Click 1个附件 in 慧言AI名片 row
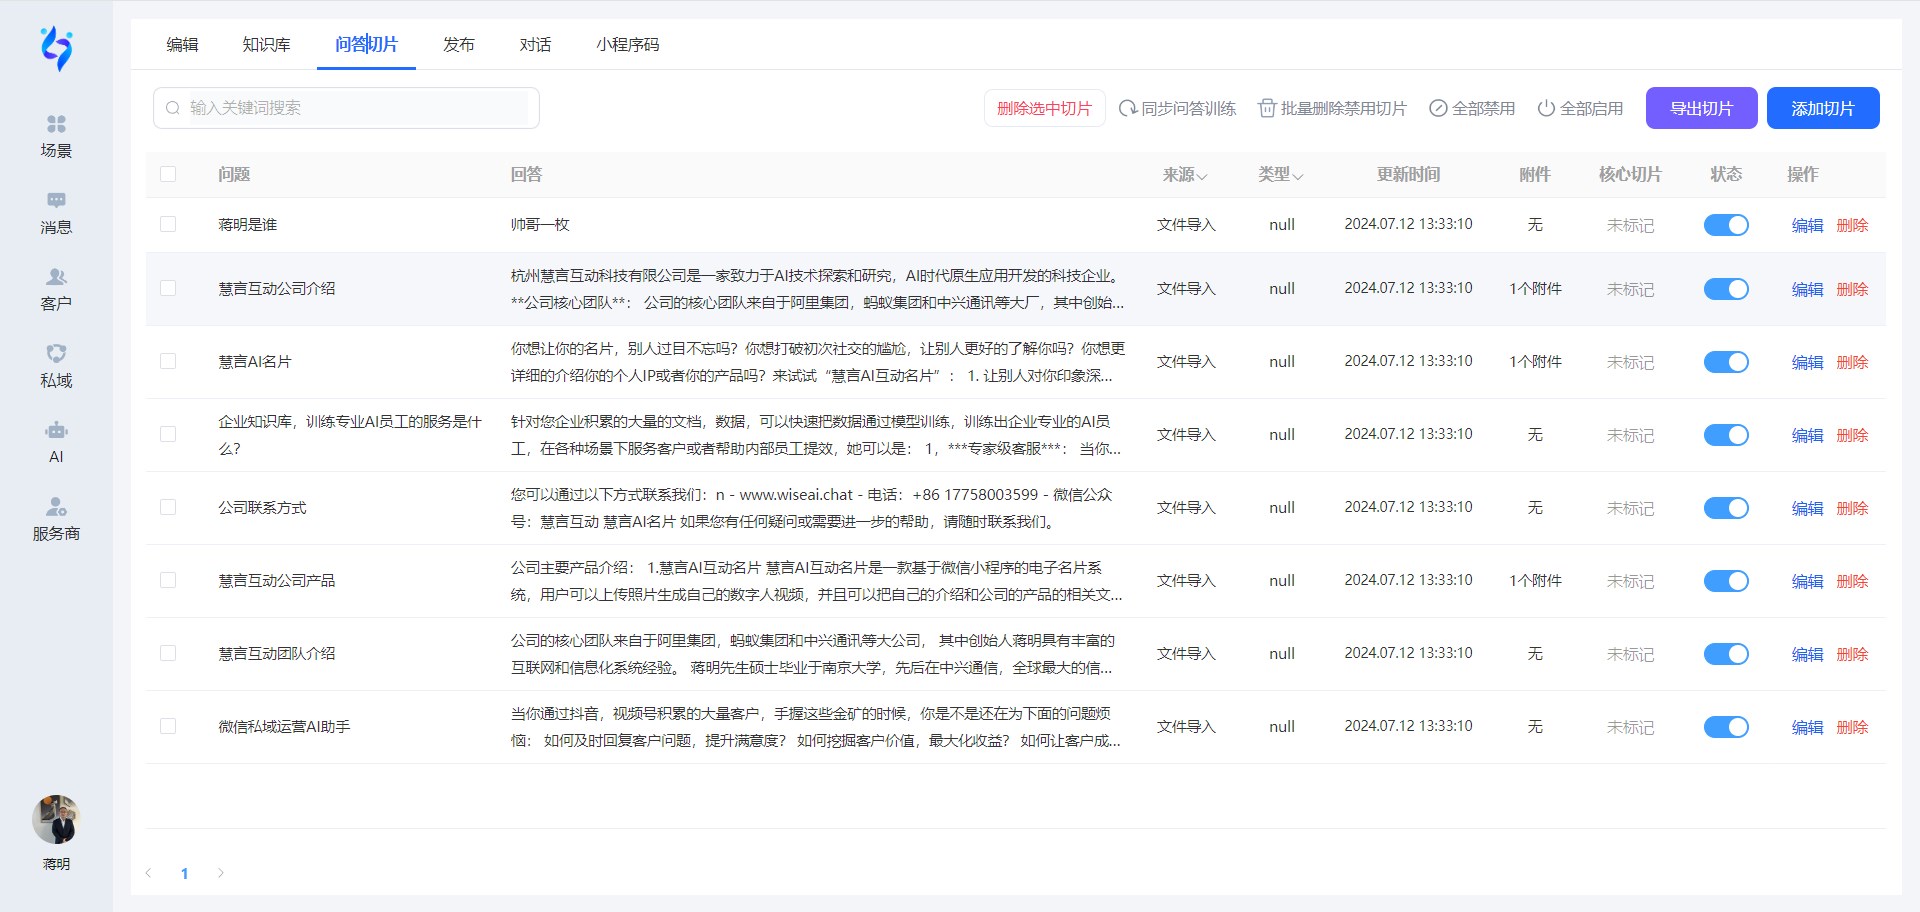The height and width of the screenshot is (912, 1920). pos(1535,362)
